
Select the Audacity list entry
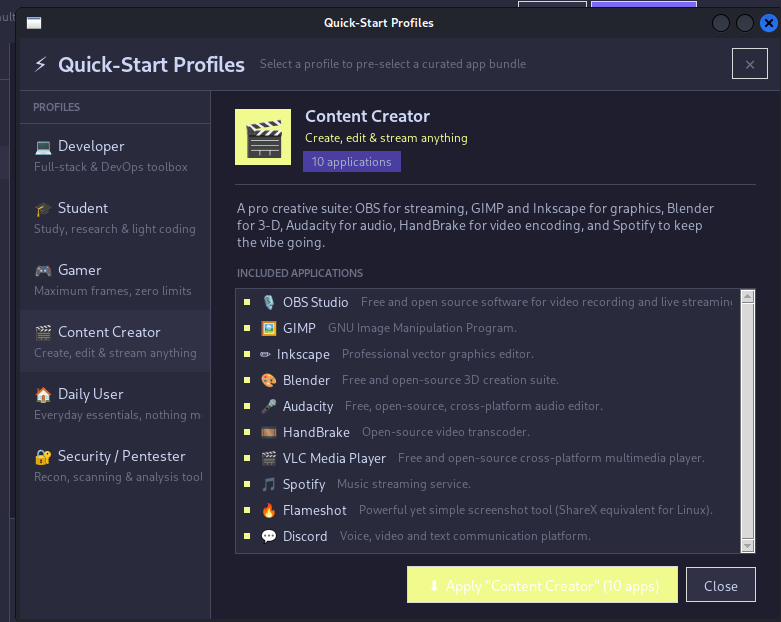click(488, 406)
